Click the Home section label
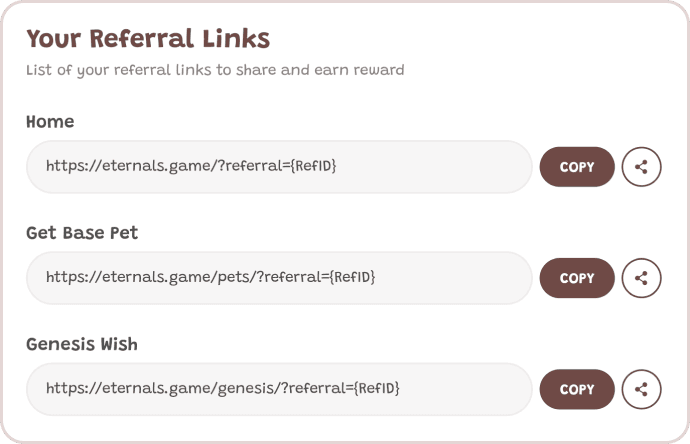 (x=50, y=121)
